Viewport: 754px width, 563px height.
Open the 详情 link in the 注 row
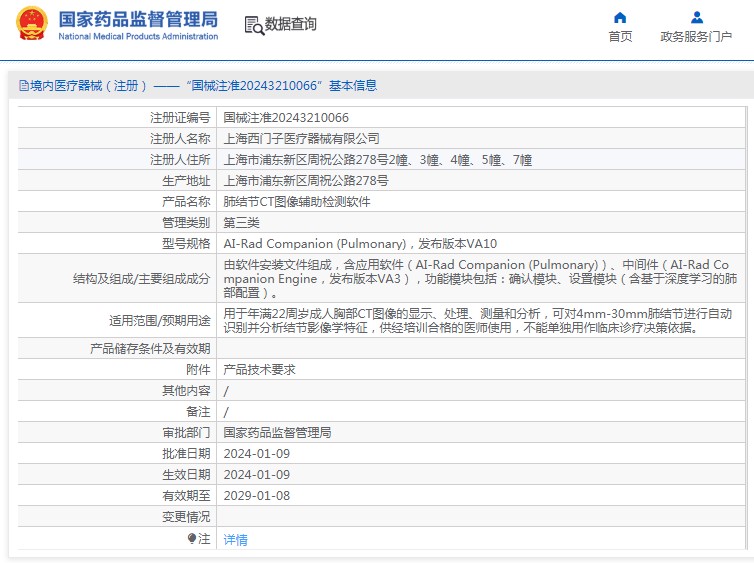coord(235,540)
